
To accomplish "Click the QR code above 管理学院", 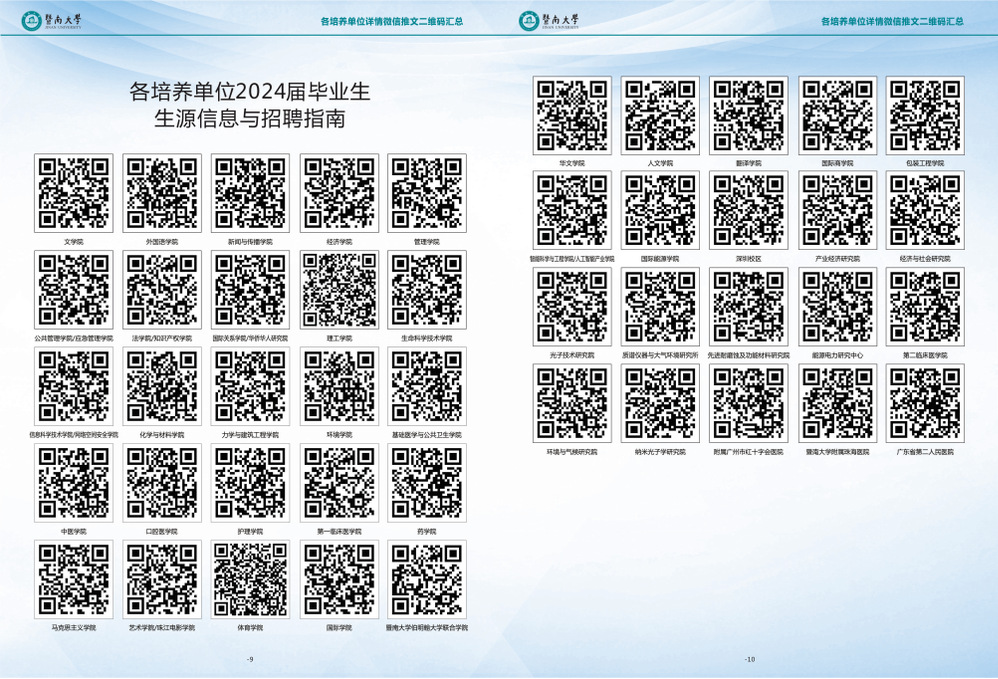I will pyautogui.click(x=426, y=193).
